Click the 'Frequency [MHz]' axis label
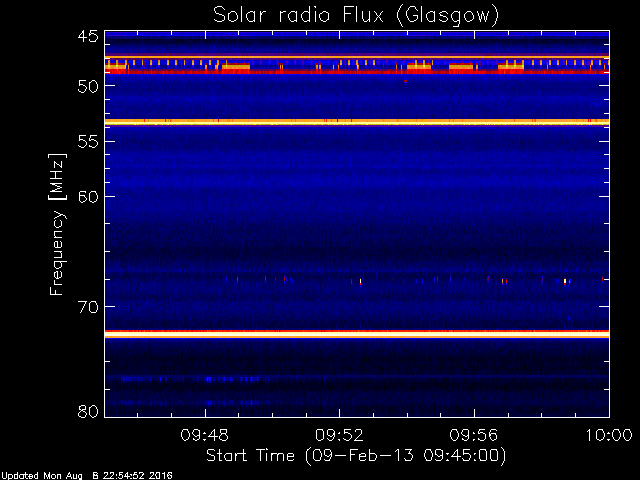This screenshot has width=640, height=480. 57,224
